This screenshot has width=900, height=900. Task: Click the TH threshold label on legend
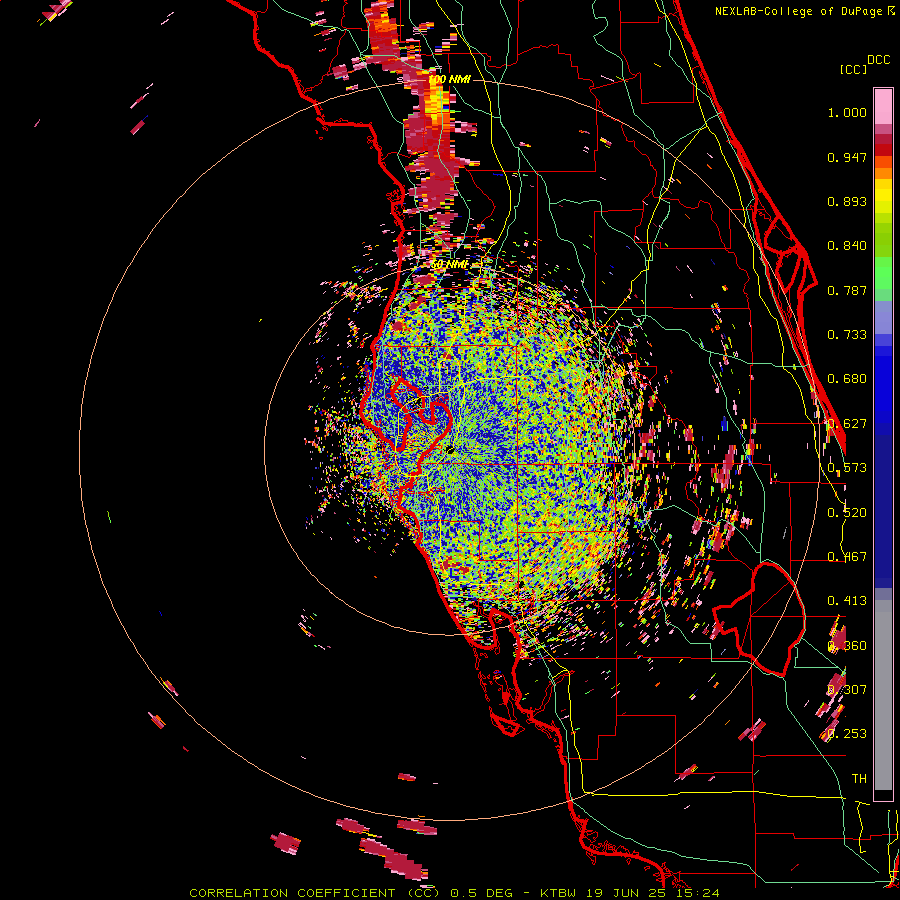coord(859,779)
